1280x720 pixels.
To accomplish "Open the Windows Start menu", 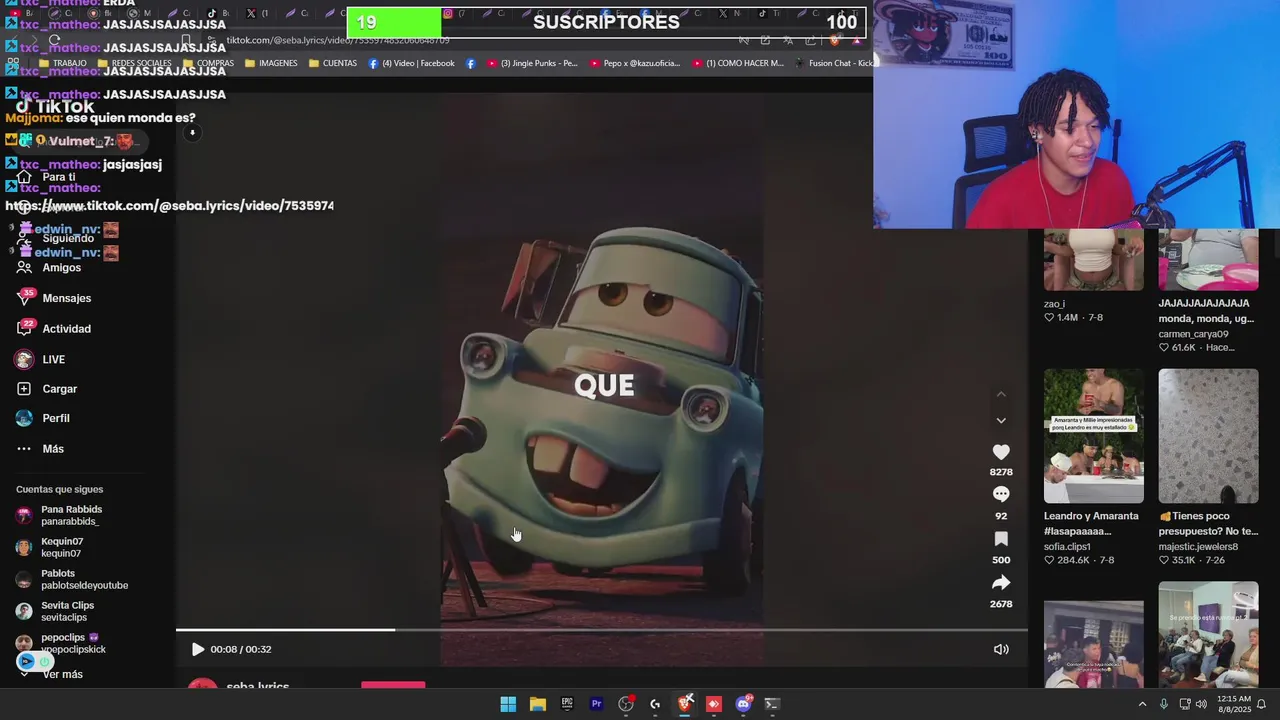I will coord(508,704).
